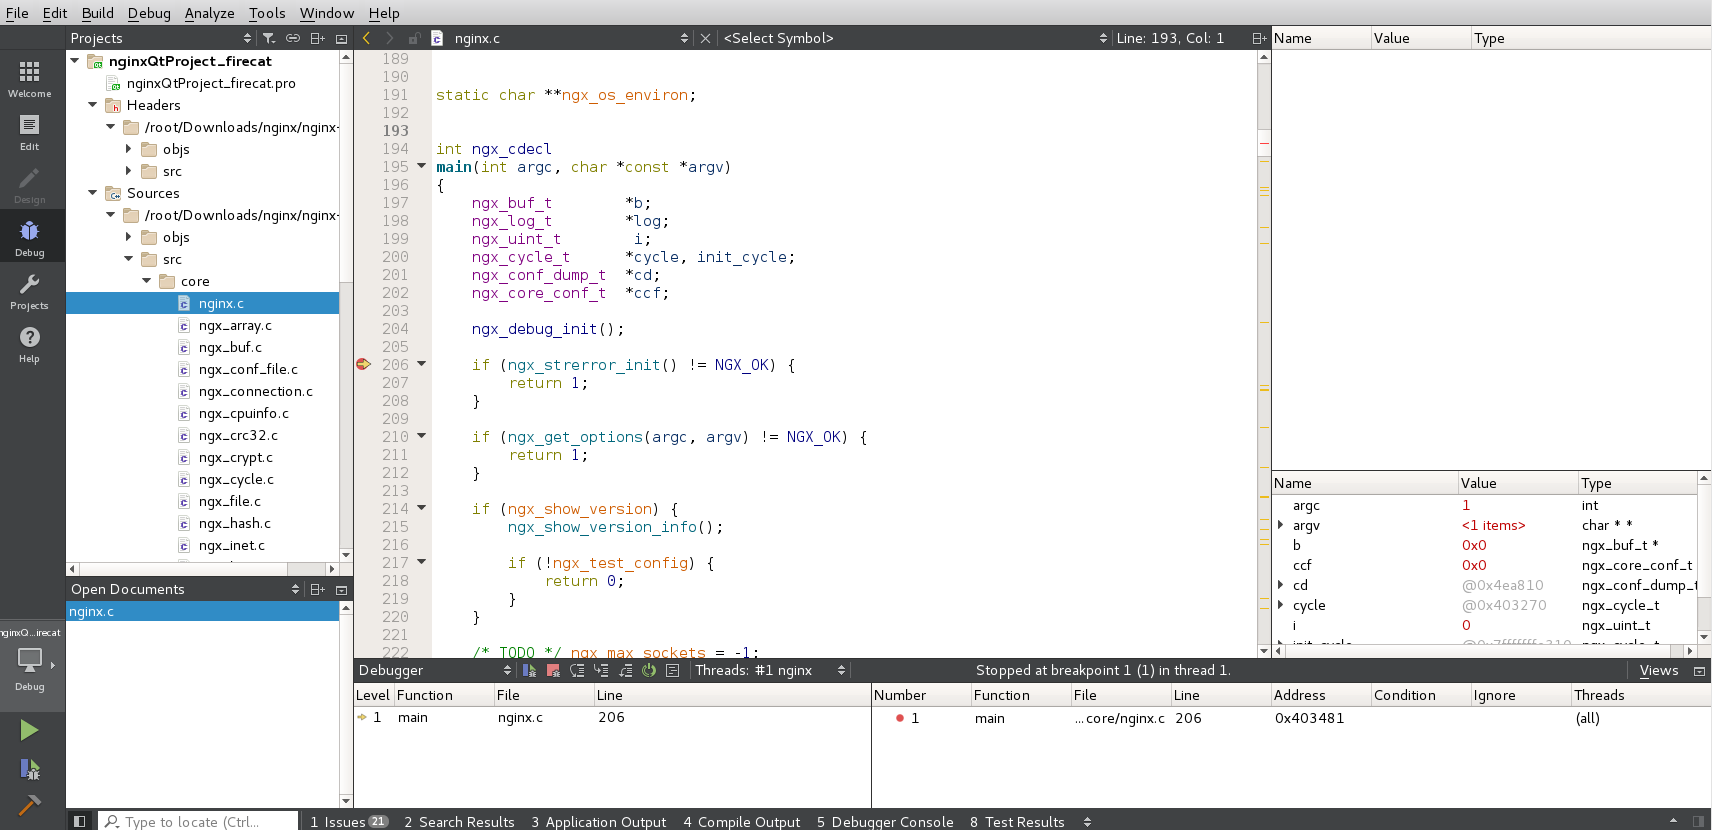Collapse the core folder node
Viewport: 1712px width, 830px height.
pos(147,281)
